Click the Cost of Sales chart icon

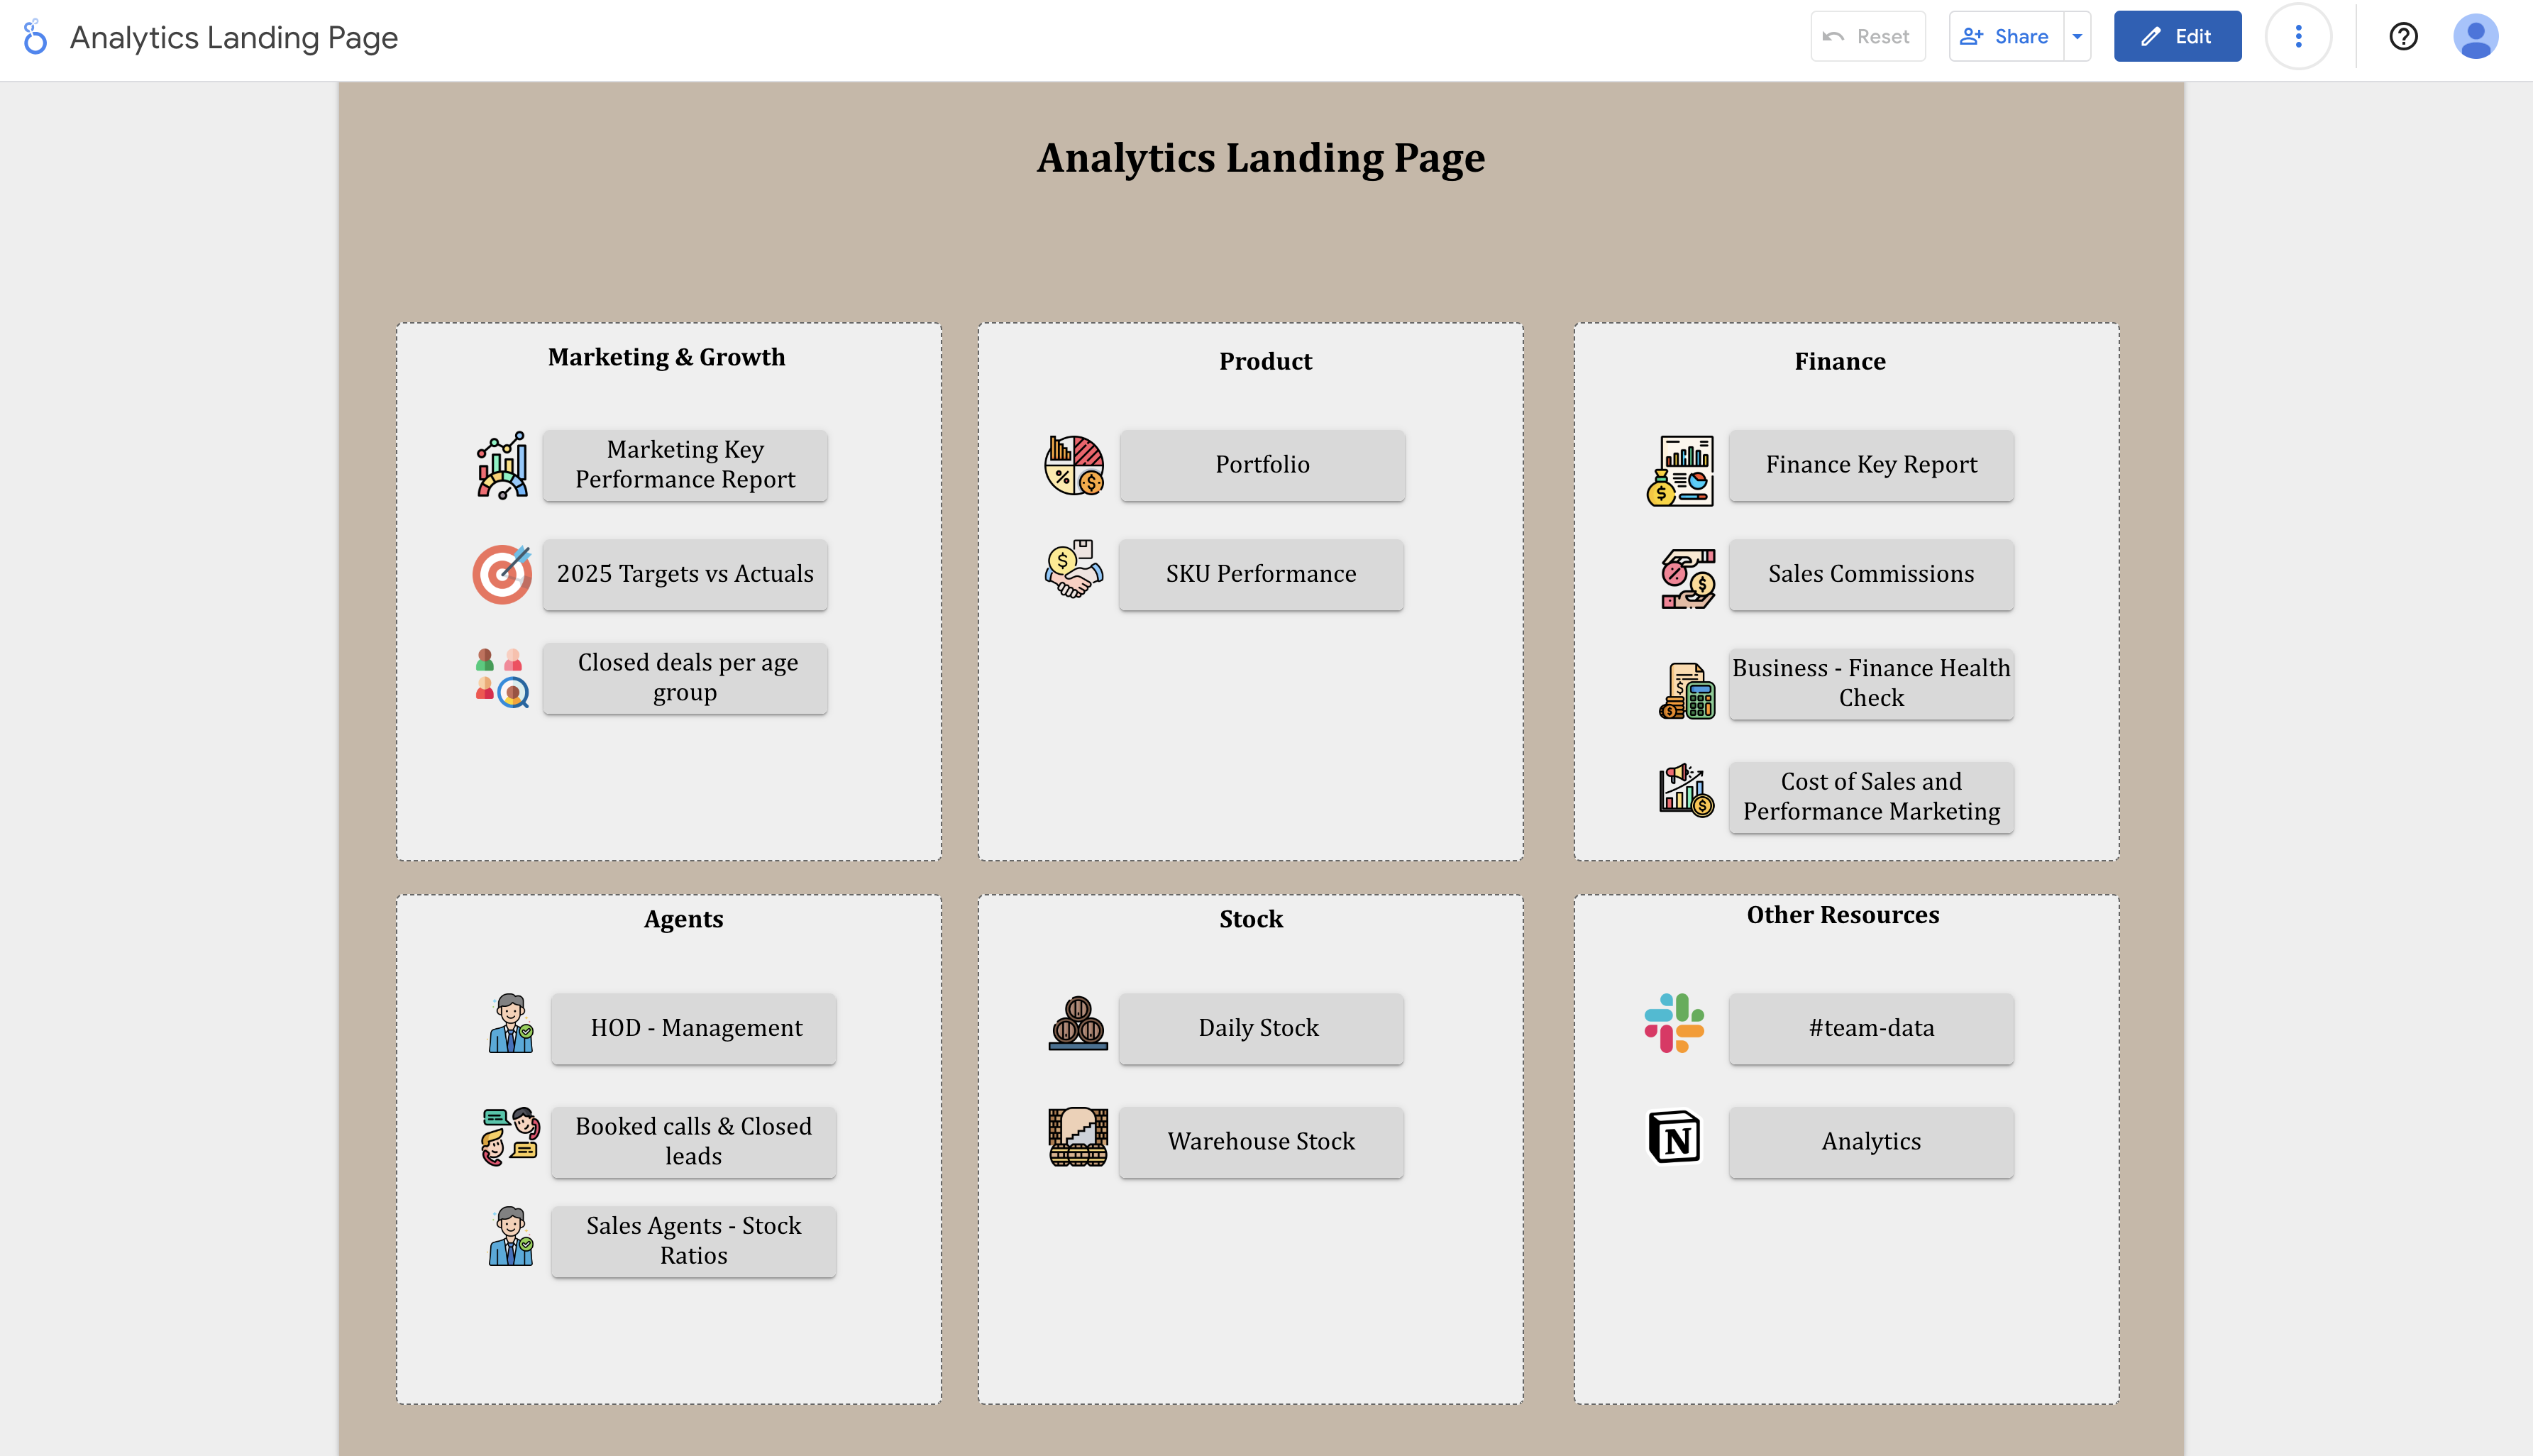[1687, 790]
